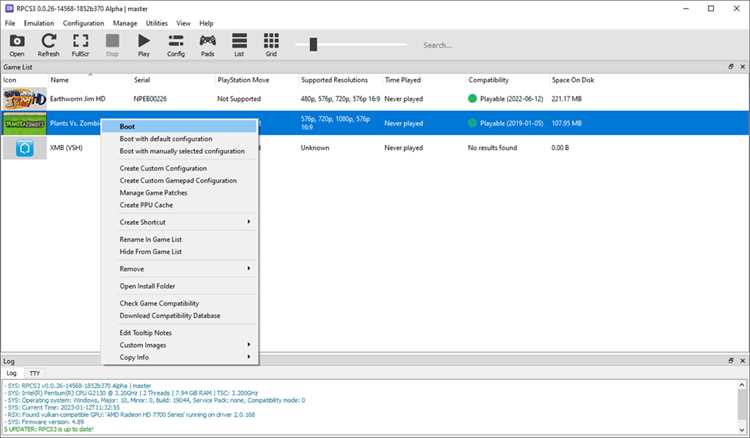Float the Log panel
This screenshot has height=438, width=750.
731,361
